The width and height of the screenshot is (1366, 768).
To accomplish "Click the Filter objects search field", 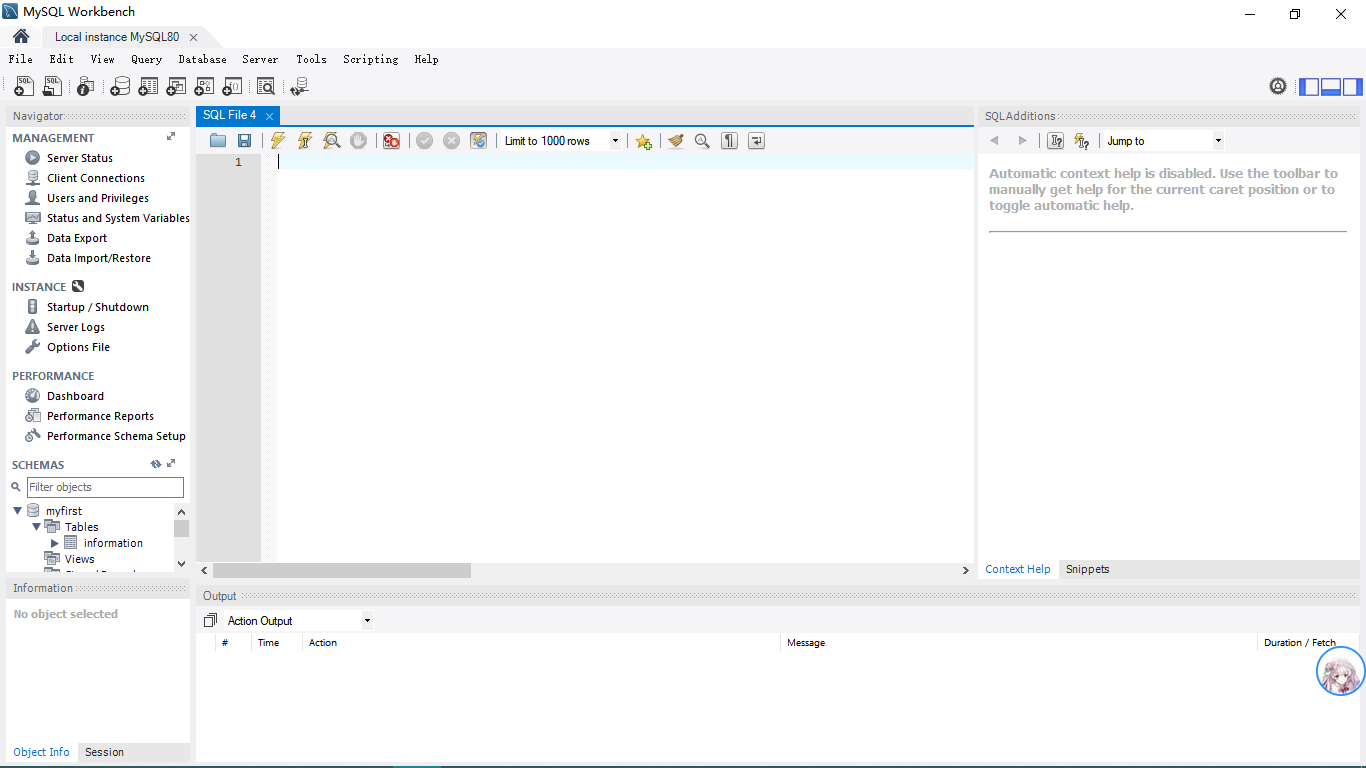I will (x=105, y=487).
